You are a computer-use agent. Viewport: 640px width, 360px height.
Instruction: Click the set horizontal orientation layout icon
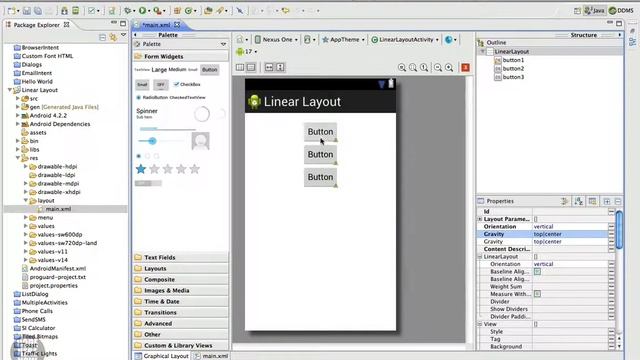(240, 67)
